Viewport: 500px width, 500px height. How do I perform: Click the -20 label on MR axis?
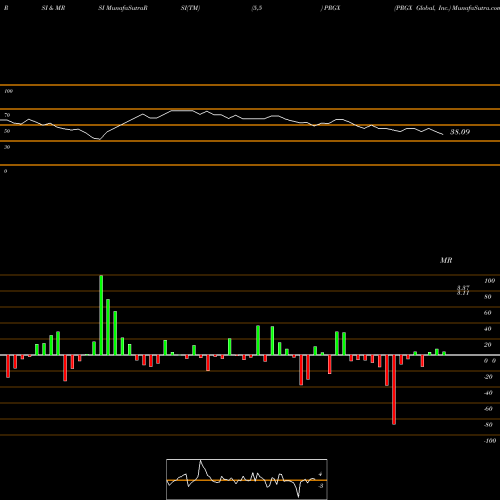click(x=488, y=377)
